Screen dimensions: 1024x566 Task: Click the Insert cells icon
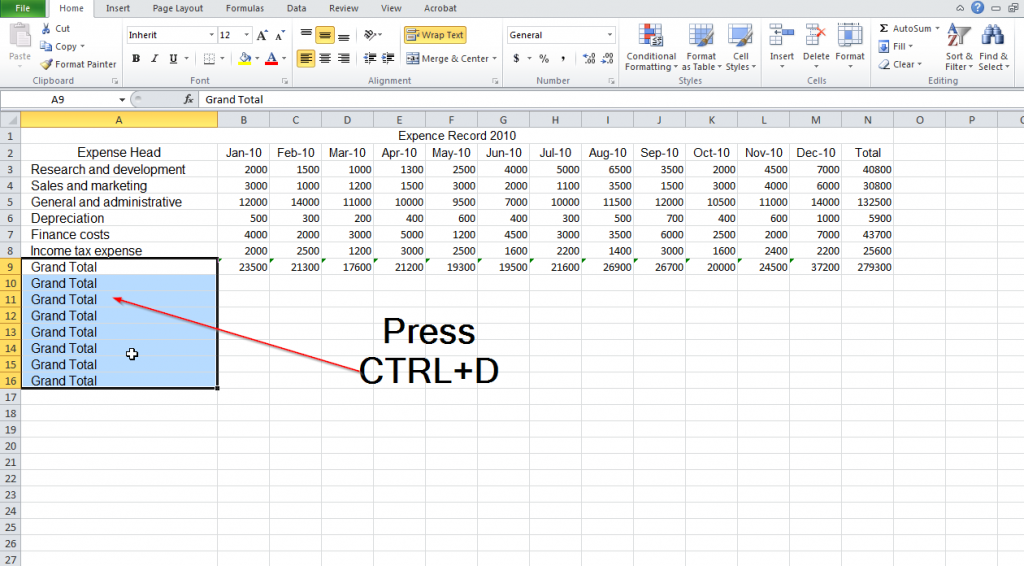point(781,37)
